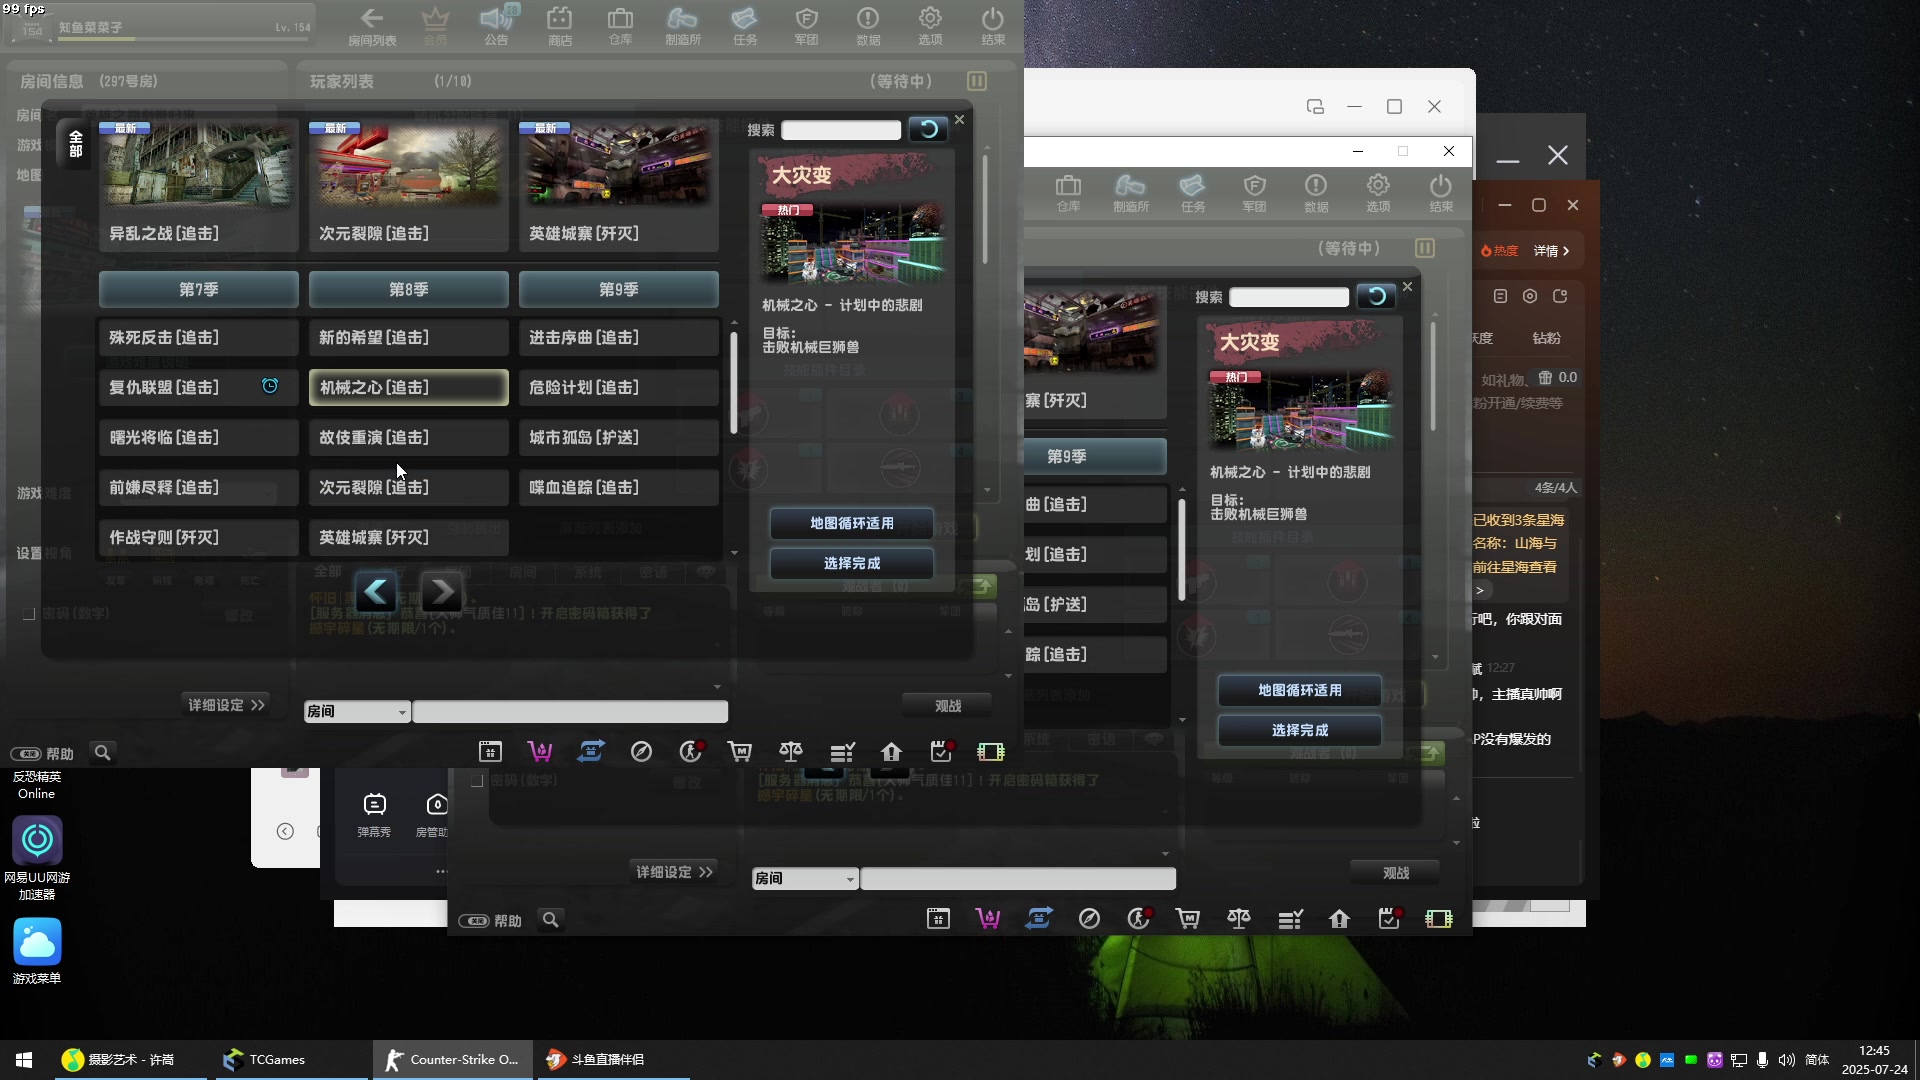Select the 第7季 season tab
The image size is (1920, 1080).
(198, 289)
